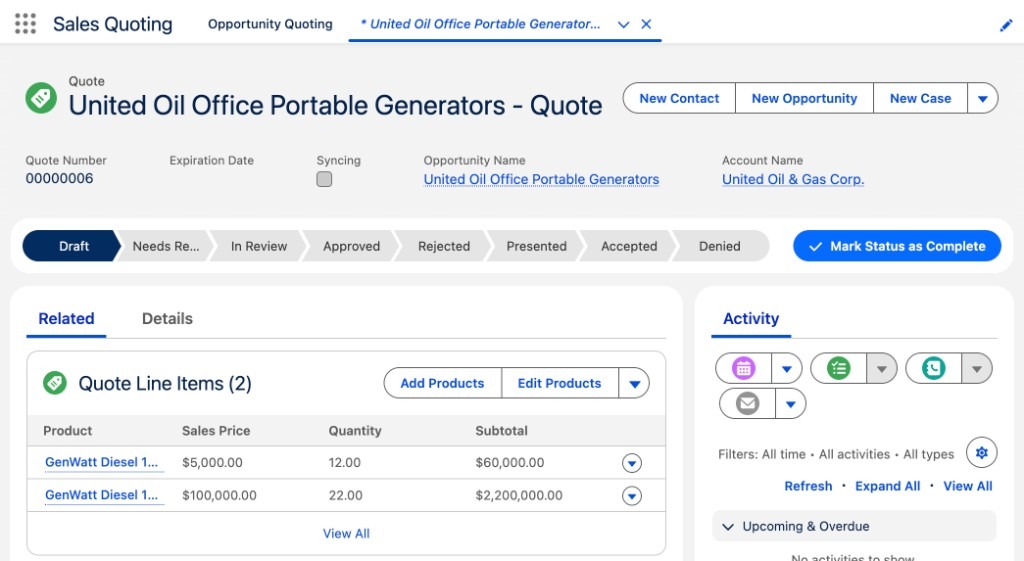This screenshot has height=561, width=1024.
Task: Click the pencil edit page icon
Action: [x=1006, y=25]
